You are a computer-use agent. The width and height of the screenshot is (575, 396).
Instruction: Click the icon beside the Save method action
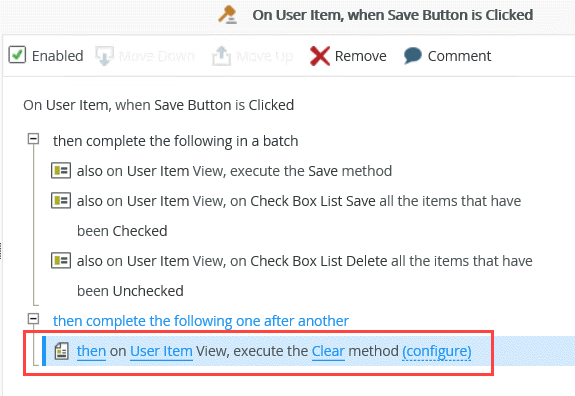61,170
